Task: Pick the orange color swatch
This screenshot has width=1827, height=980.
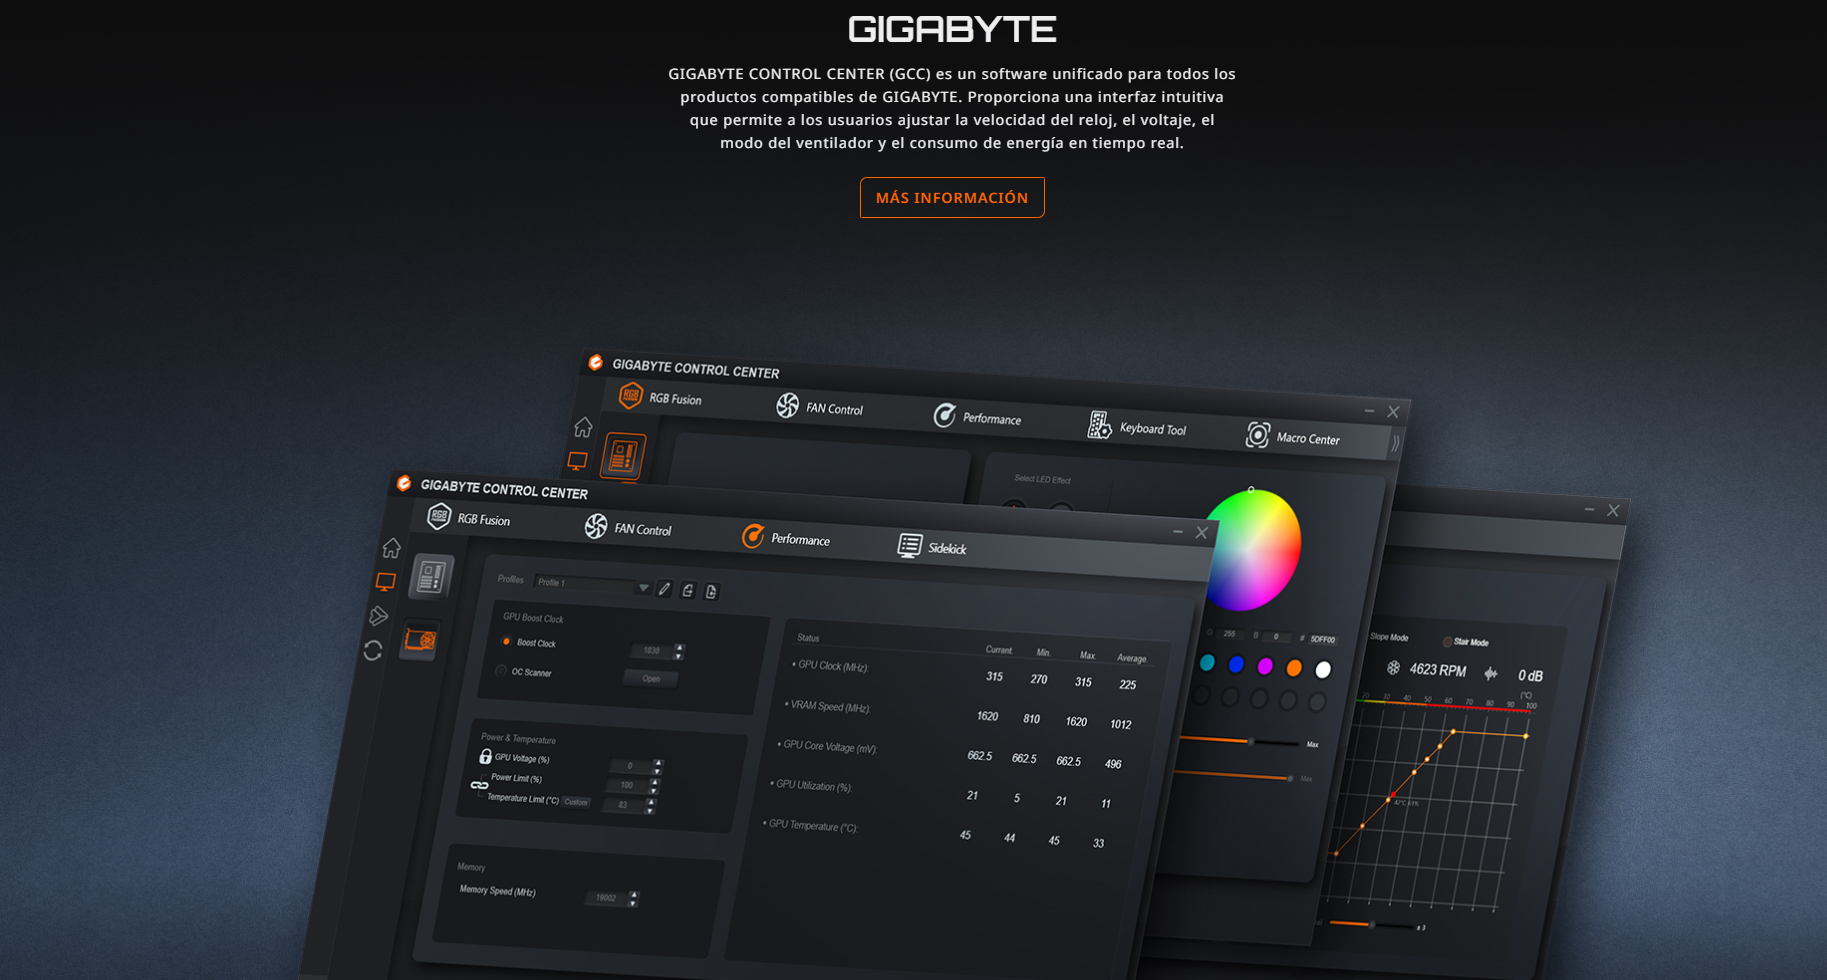Action: pyautogui.click(x=1294, y=667)
